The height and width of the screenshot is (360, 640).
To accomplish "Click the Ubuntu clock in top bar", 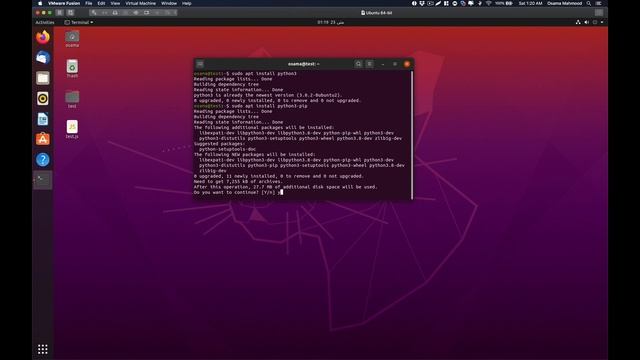I will (x=331, y=22).
